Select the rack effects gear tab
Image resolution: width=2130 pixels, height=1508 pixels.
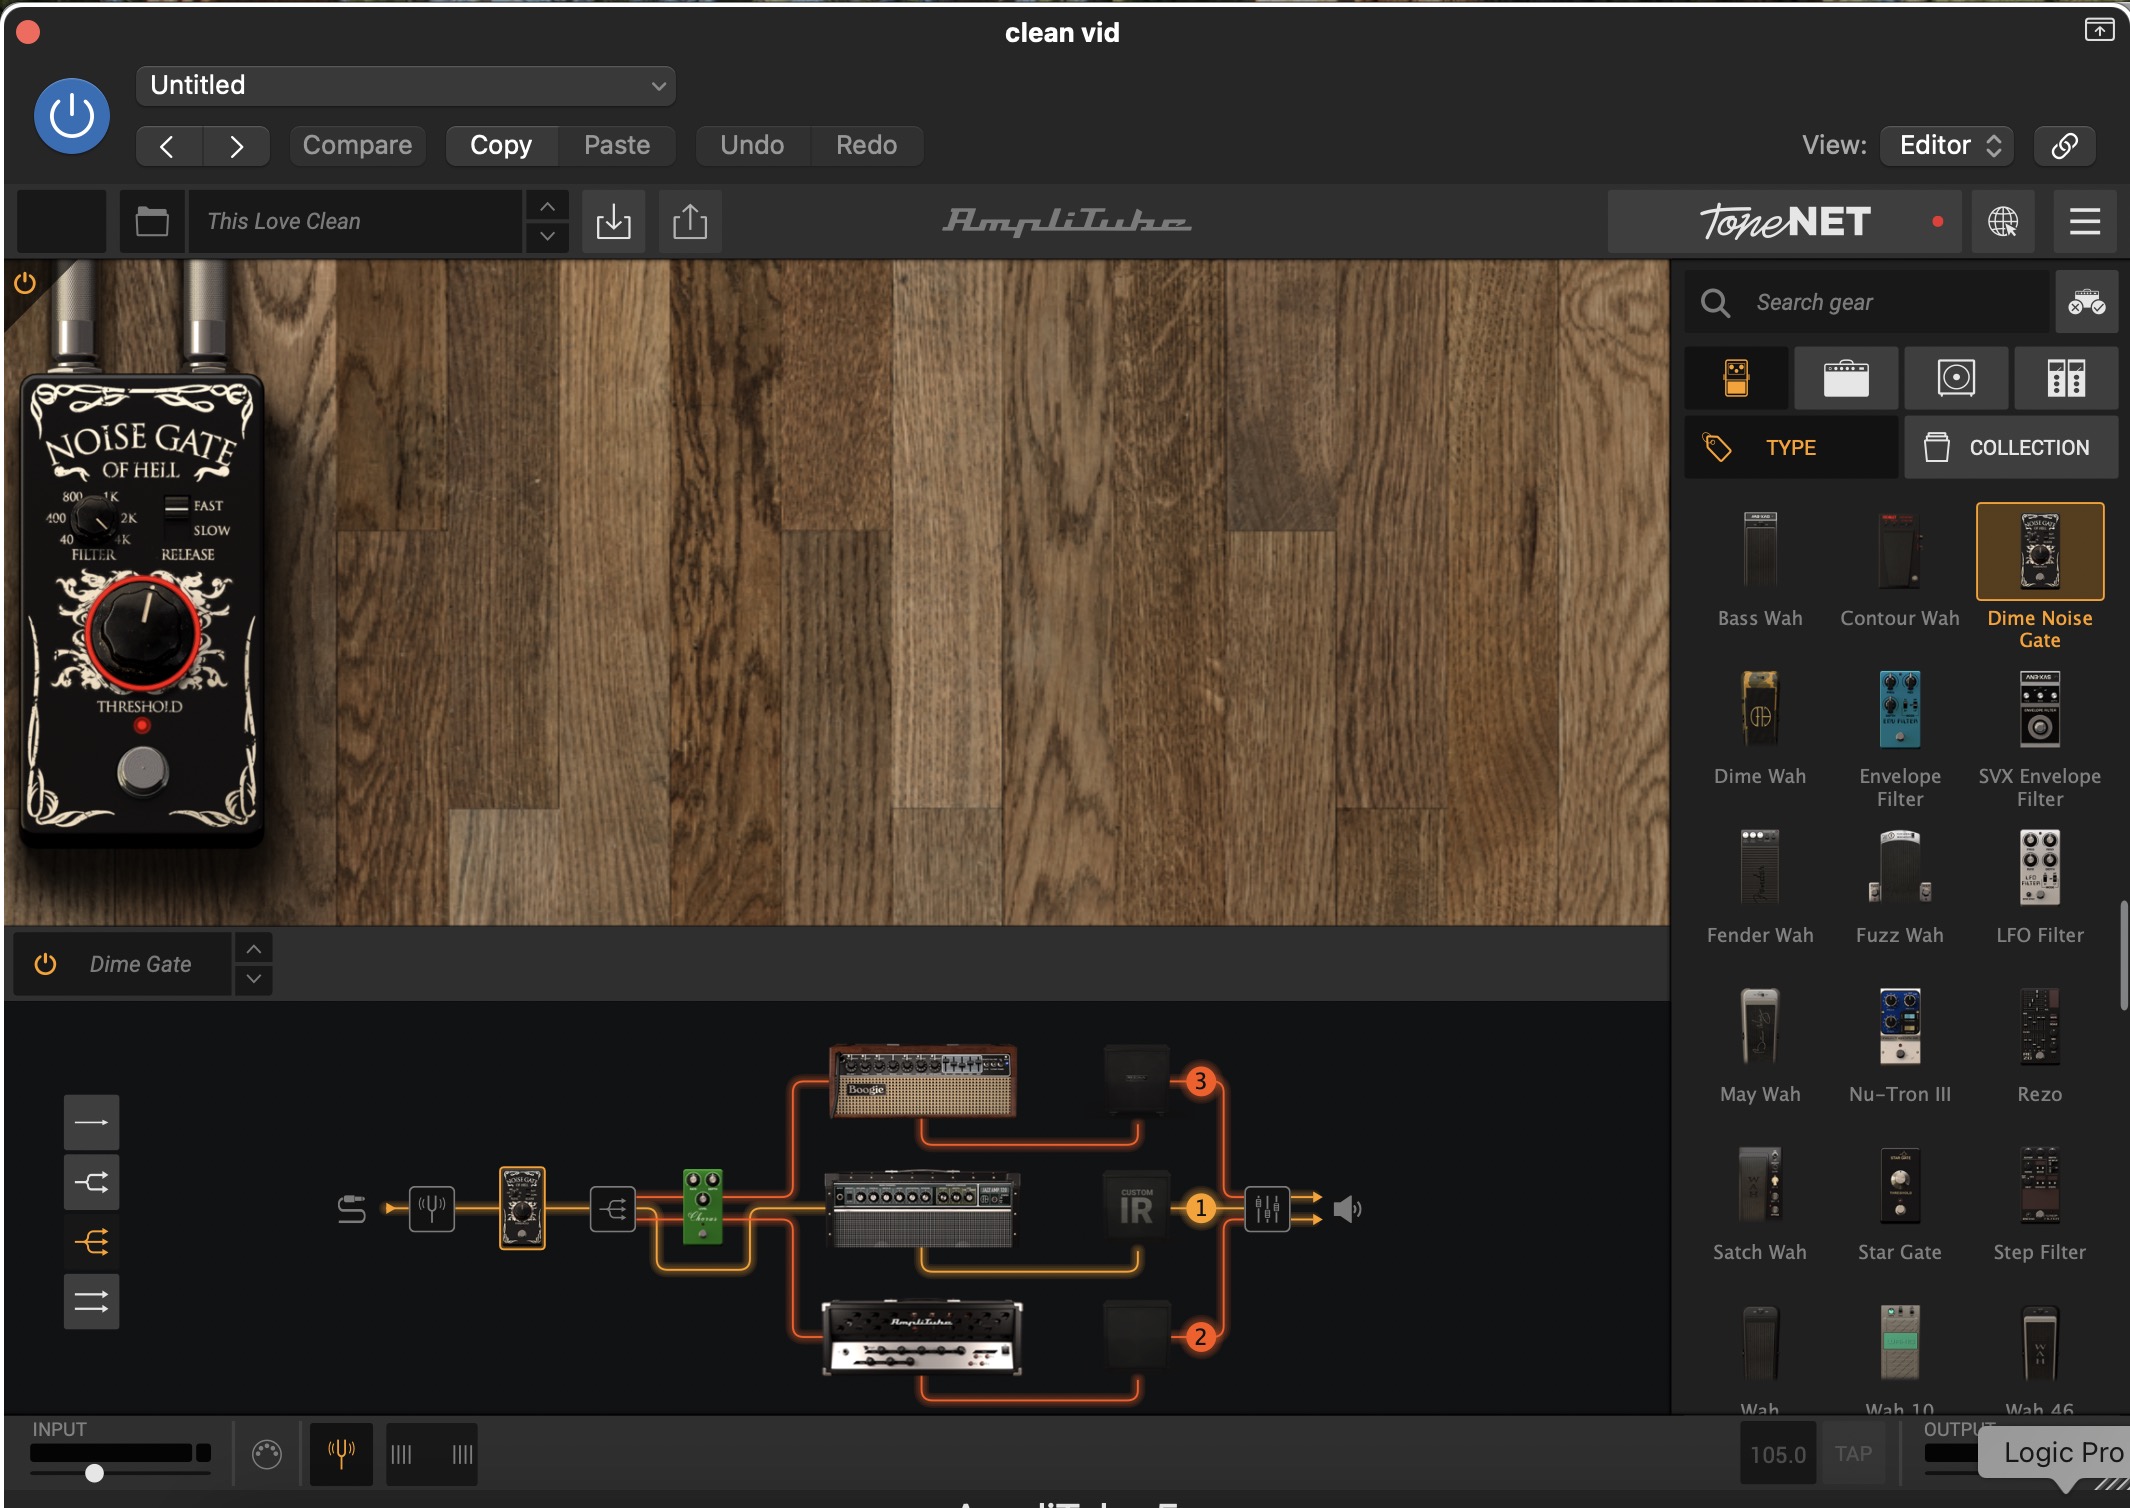point(2066,378)
